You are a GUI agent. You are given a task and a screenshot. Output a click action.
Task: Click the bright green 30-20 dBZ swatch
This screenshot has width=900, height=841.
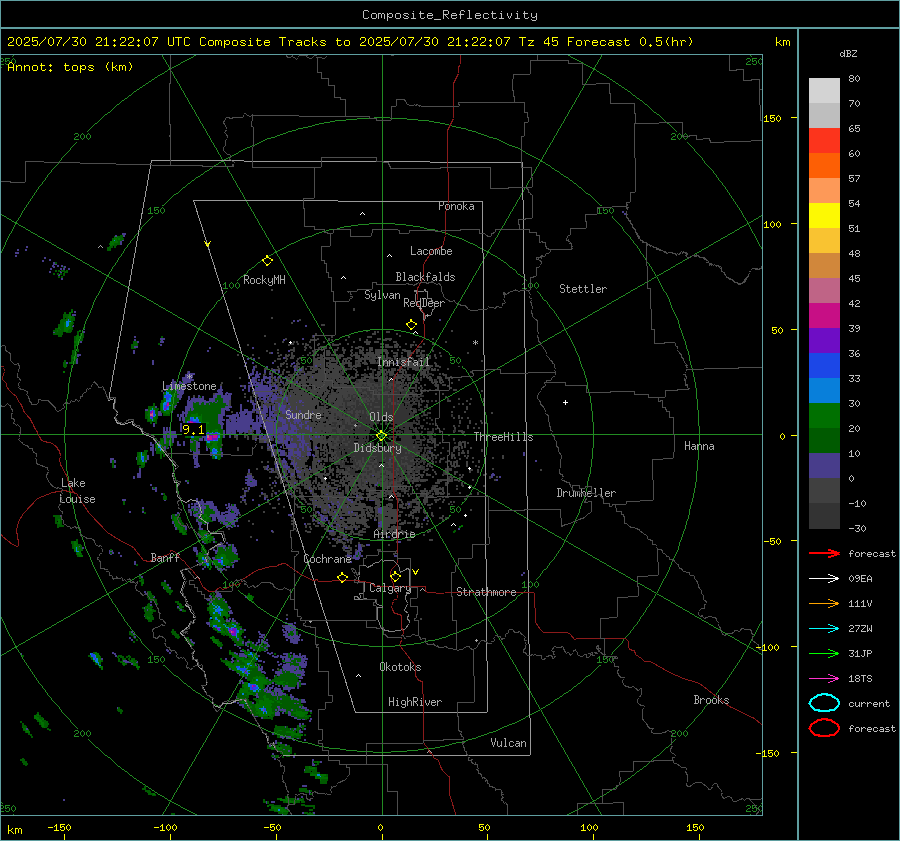824,416
